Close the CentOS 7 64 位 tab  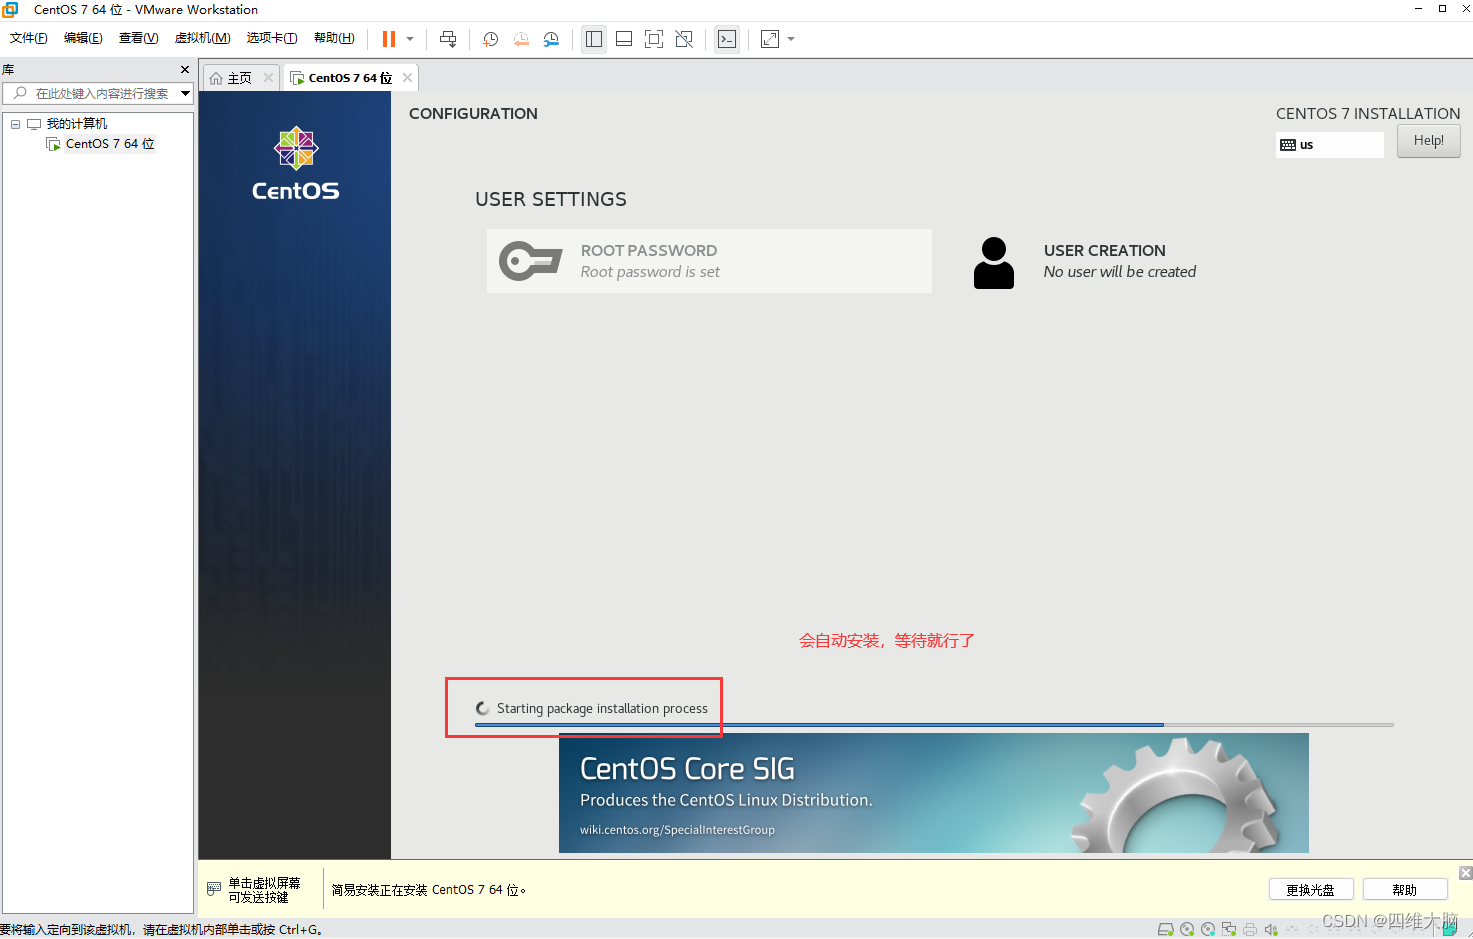coord(407,78)
